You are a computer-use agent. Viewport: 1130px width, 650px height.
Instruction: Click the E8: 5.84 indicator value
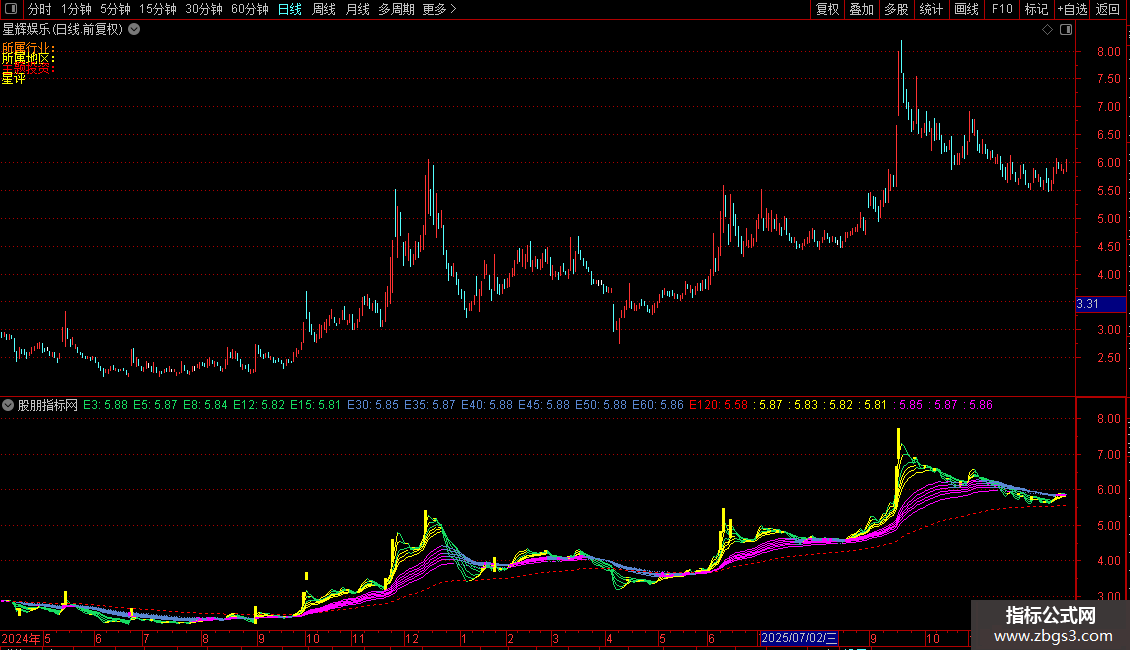pos(205,405)
